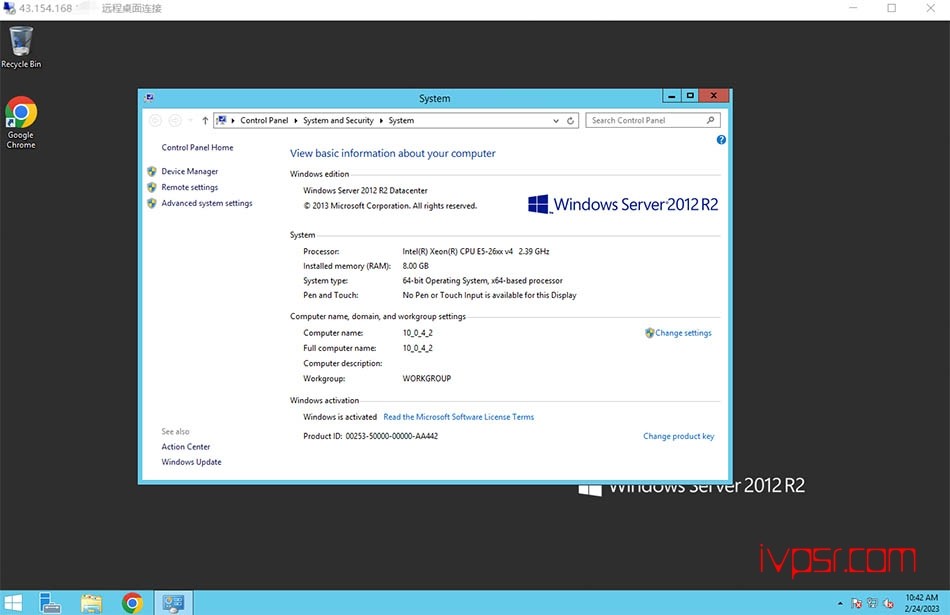Click System in the breadcrumb path
950x615 pixels.
pyautogui.click(x=401, y=121)
